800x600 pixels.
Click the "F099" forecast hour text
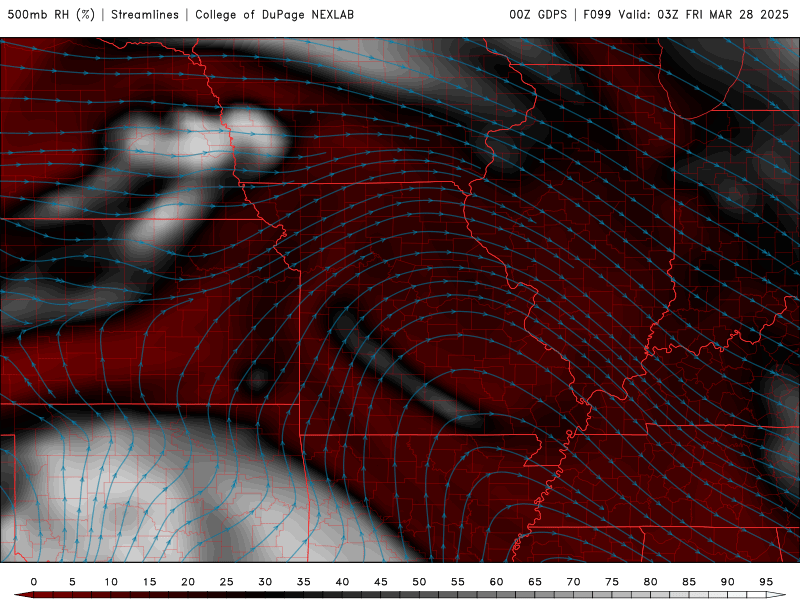click(597, 15)
